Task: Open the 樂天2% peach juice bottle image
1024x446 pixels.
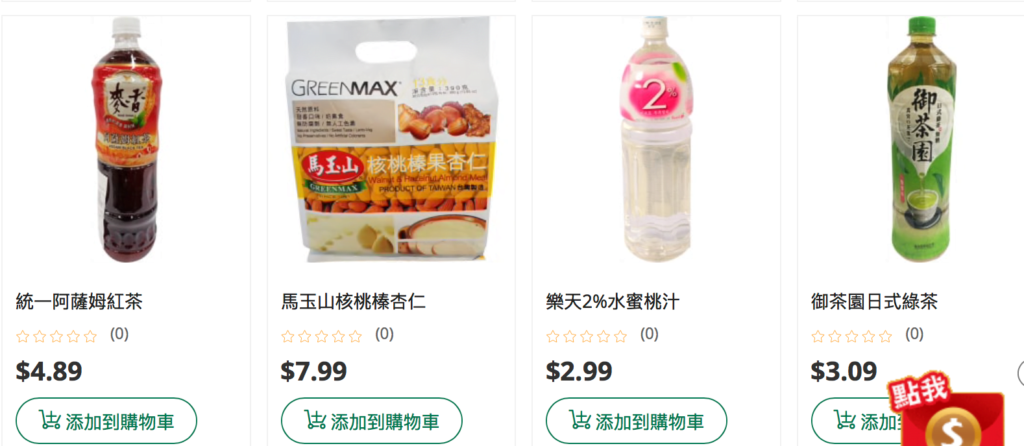Action: click(x=656, y=140)
